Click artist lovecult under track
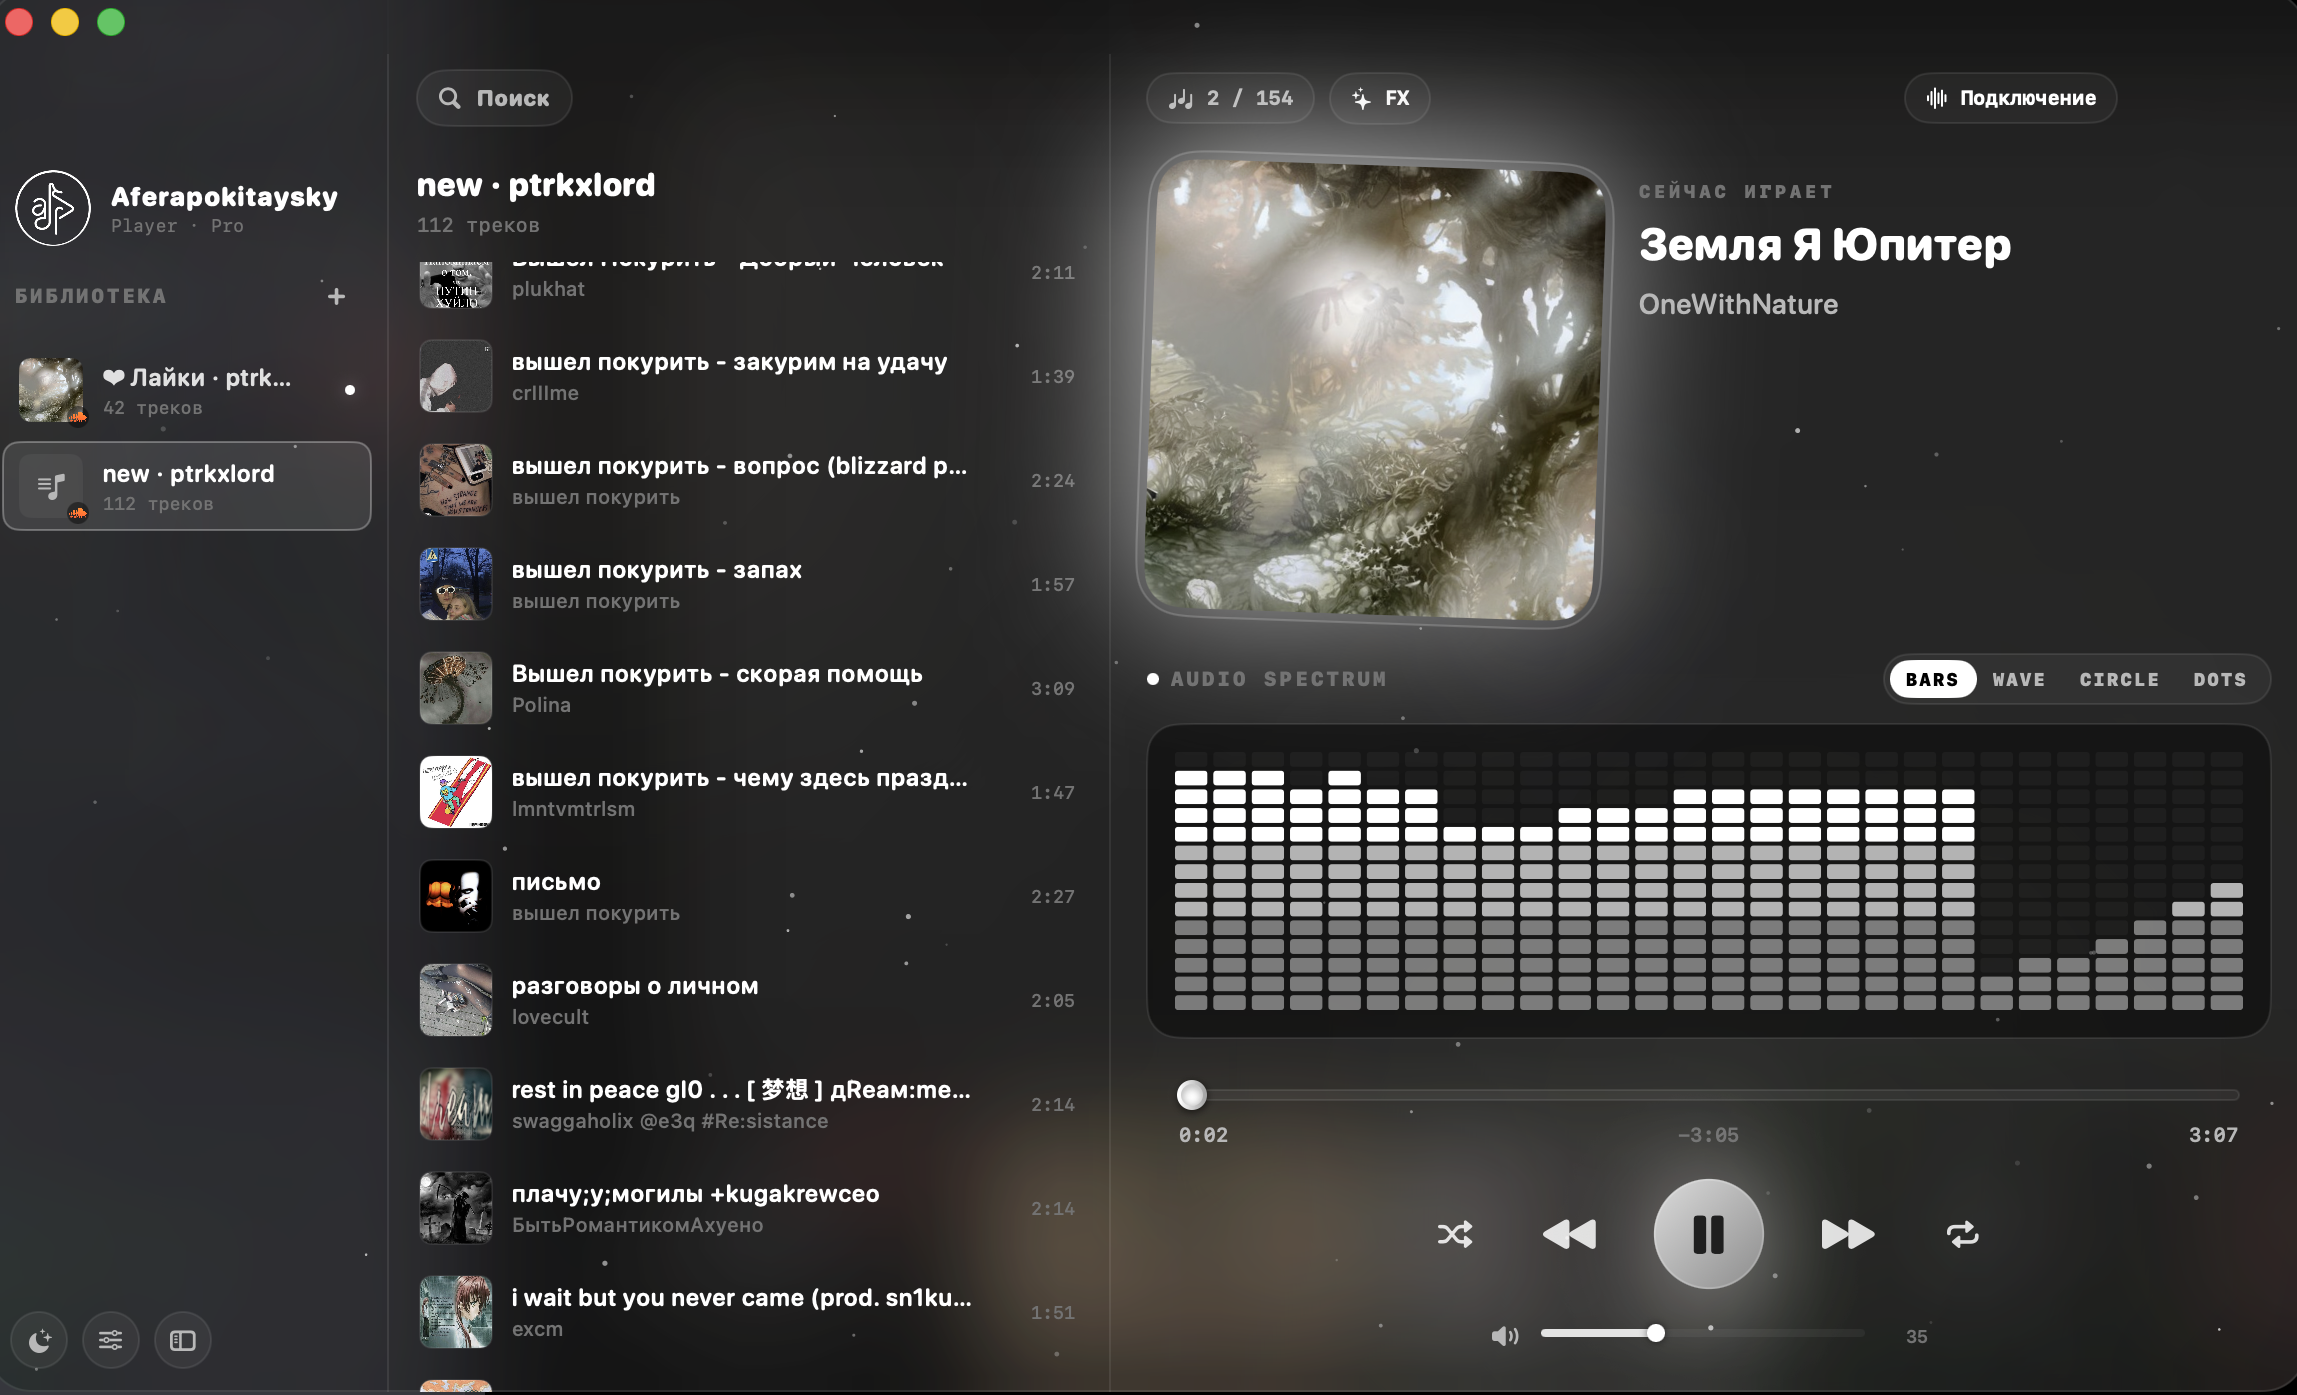Screen dimensions: 2297x1395 (550, 1017)
